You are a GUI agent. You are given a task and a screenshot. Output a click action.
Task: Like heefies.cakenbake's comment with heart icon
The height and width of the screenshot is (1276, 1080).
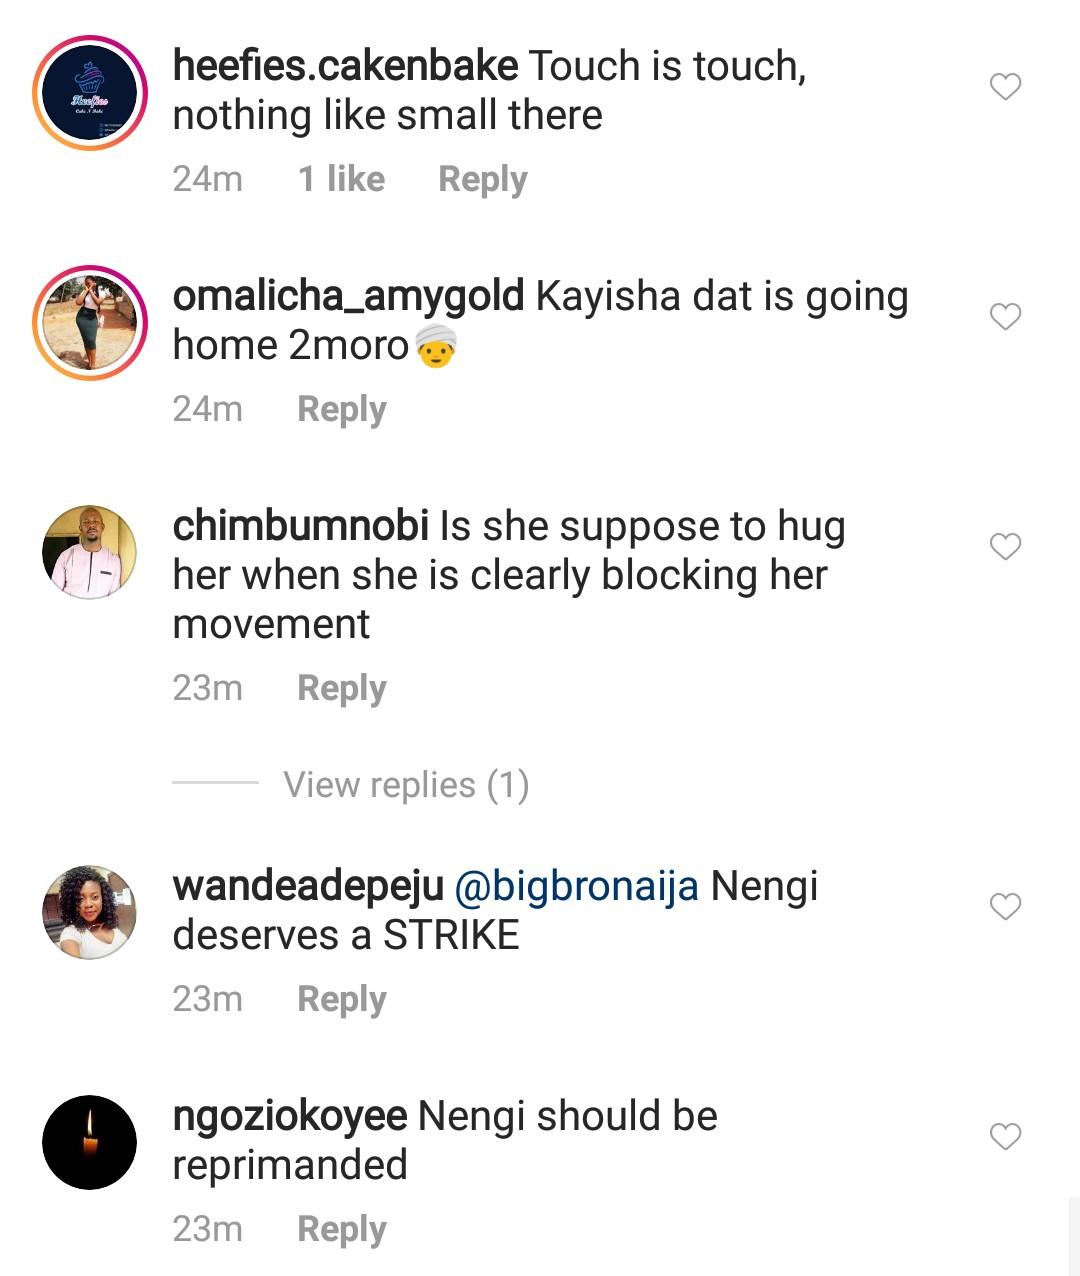point(1005,87)
